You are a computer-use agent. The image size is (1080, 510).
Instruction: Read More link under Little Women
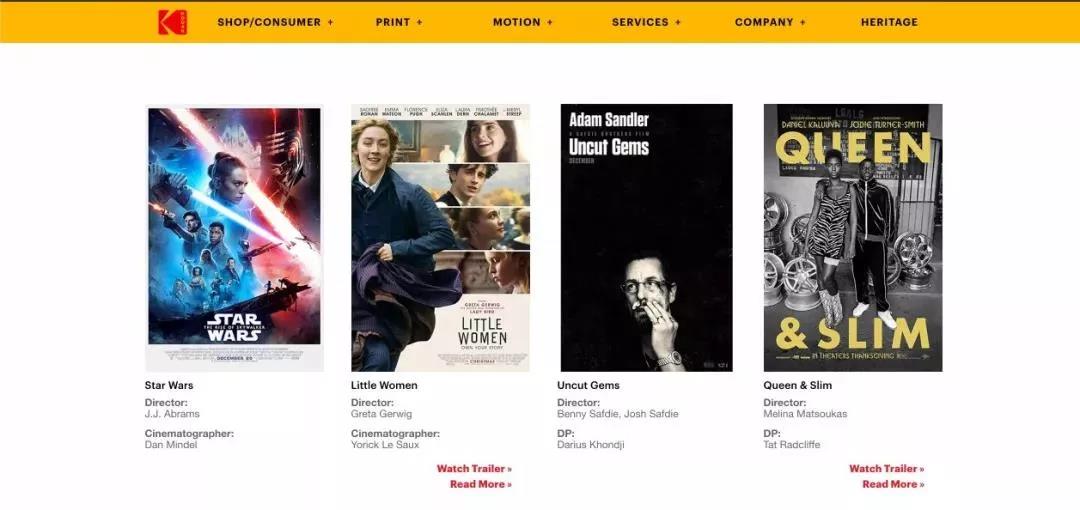481,484
